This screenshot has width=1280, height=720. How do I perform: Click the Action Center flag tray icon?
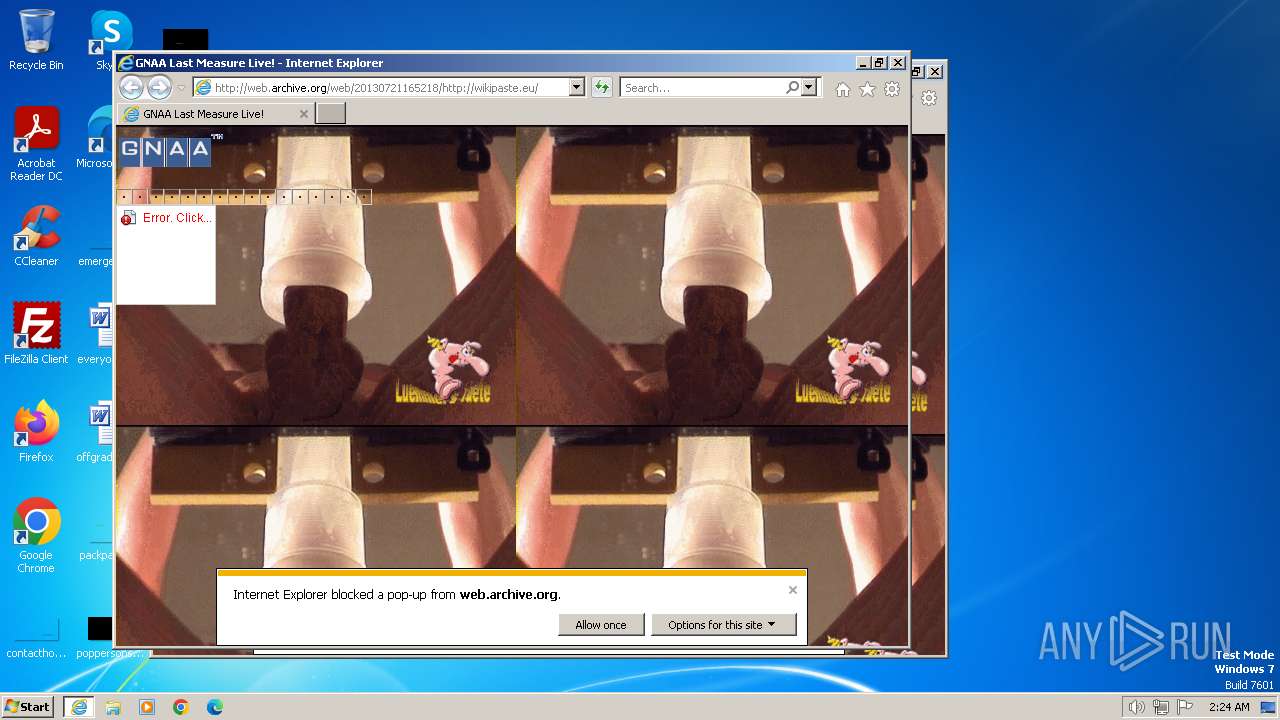point(1185,707)
